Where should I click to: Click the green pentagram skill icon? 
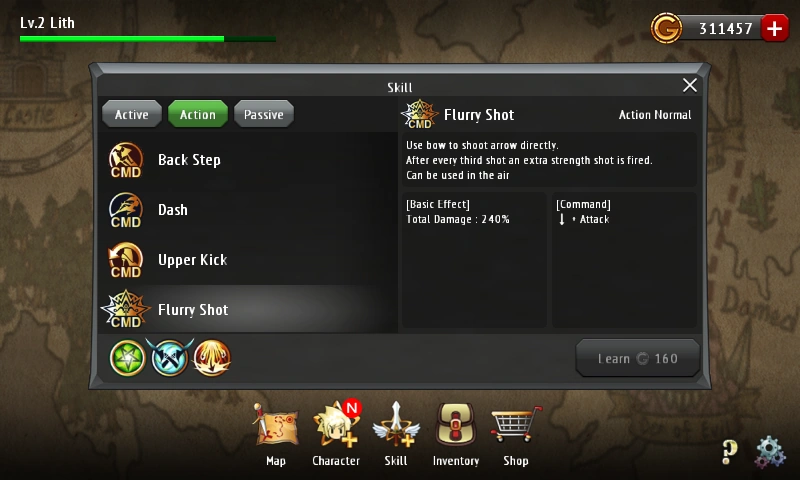128,358
